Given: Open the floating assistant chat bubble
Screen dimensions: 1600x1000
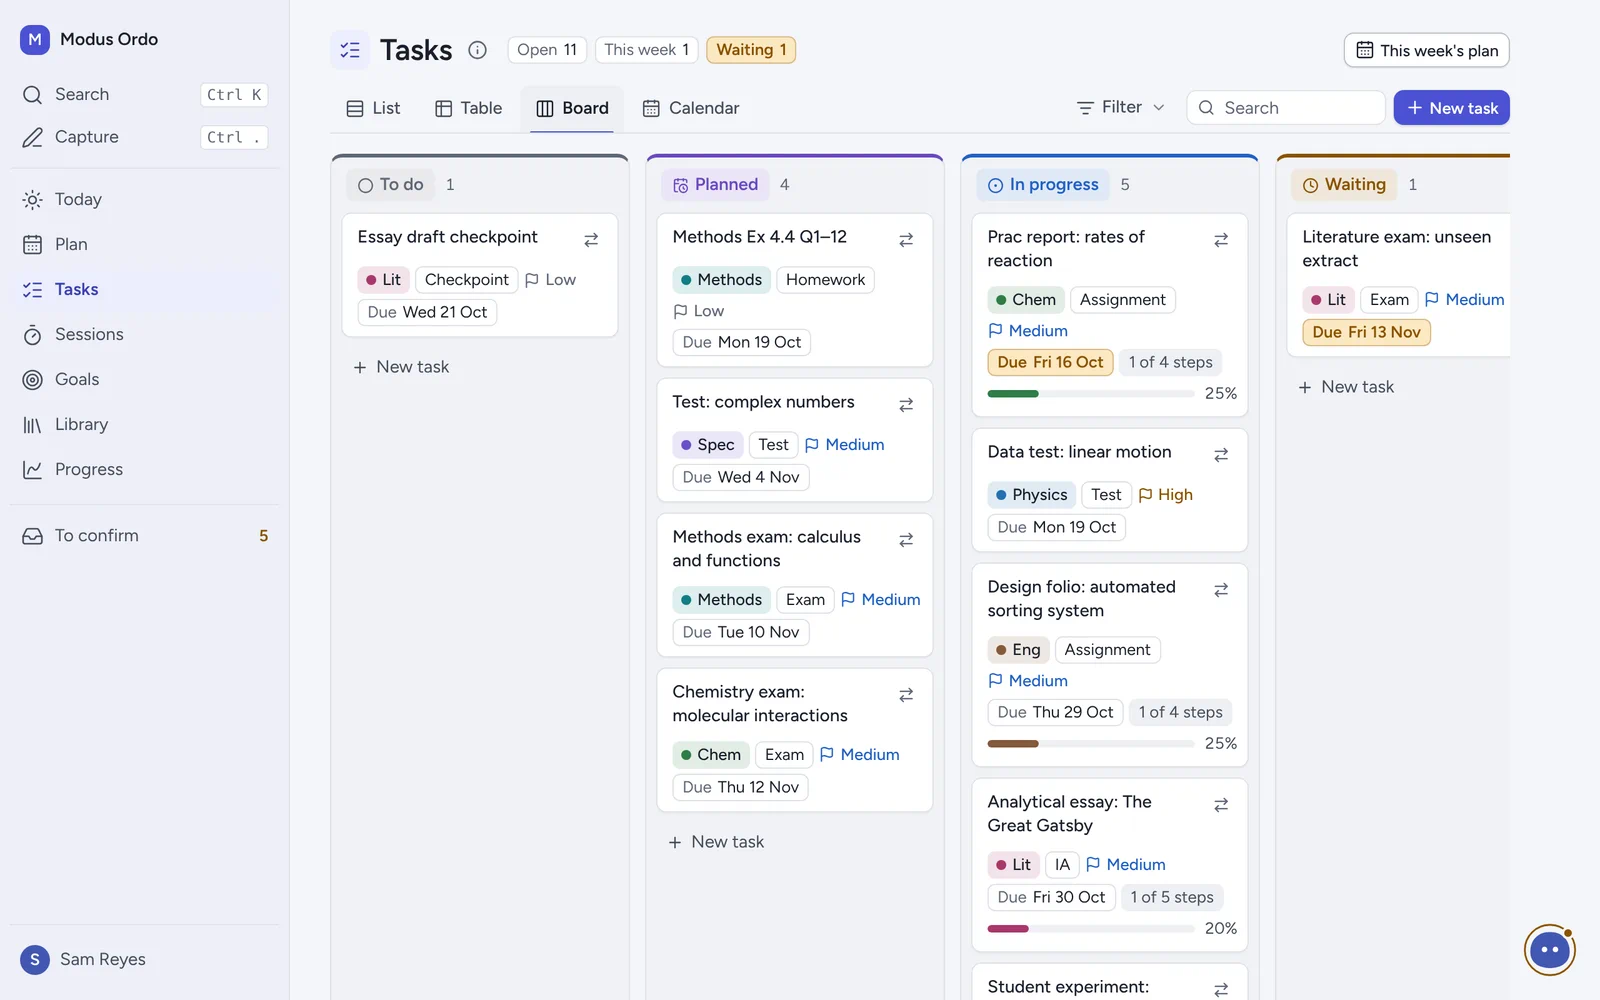Looking at the screenshot, I should coord(1549,949).
